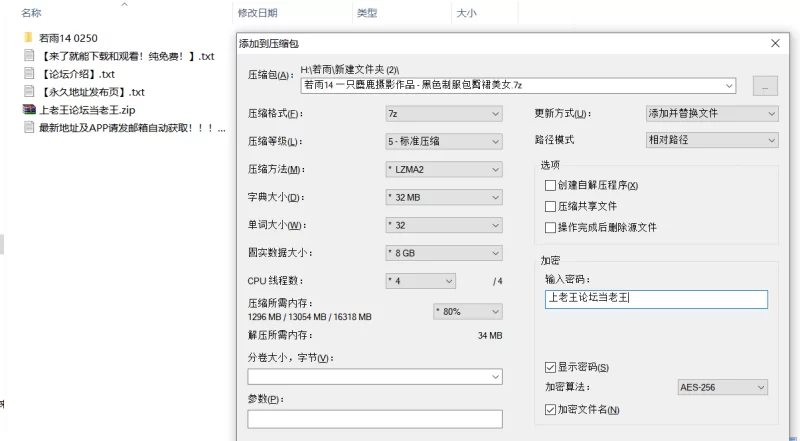
Task: Click the browse "..." button for archive path
Action: pyautogui.click(x=765, y=86)
